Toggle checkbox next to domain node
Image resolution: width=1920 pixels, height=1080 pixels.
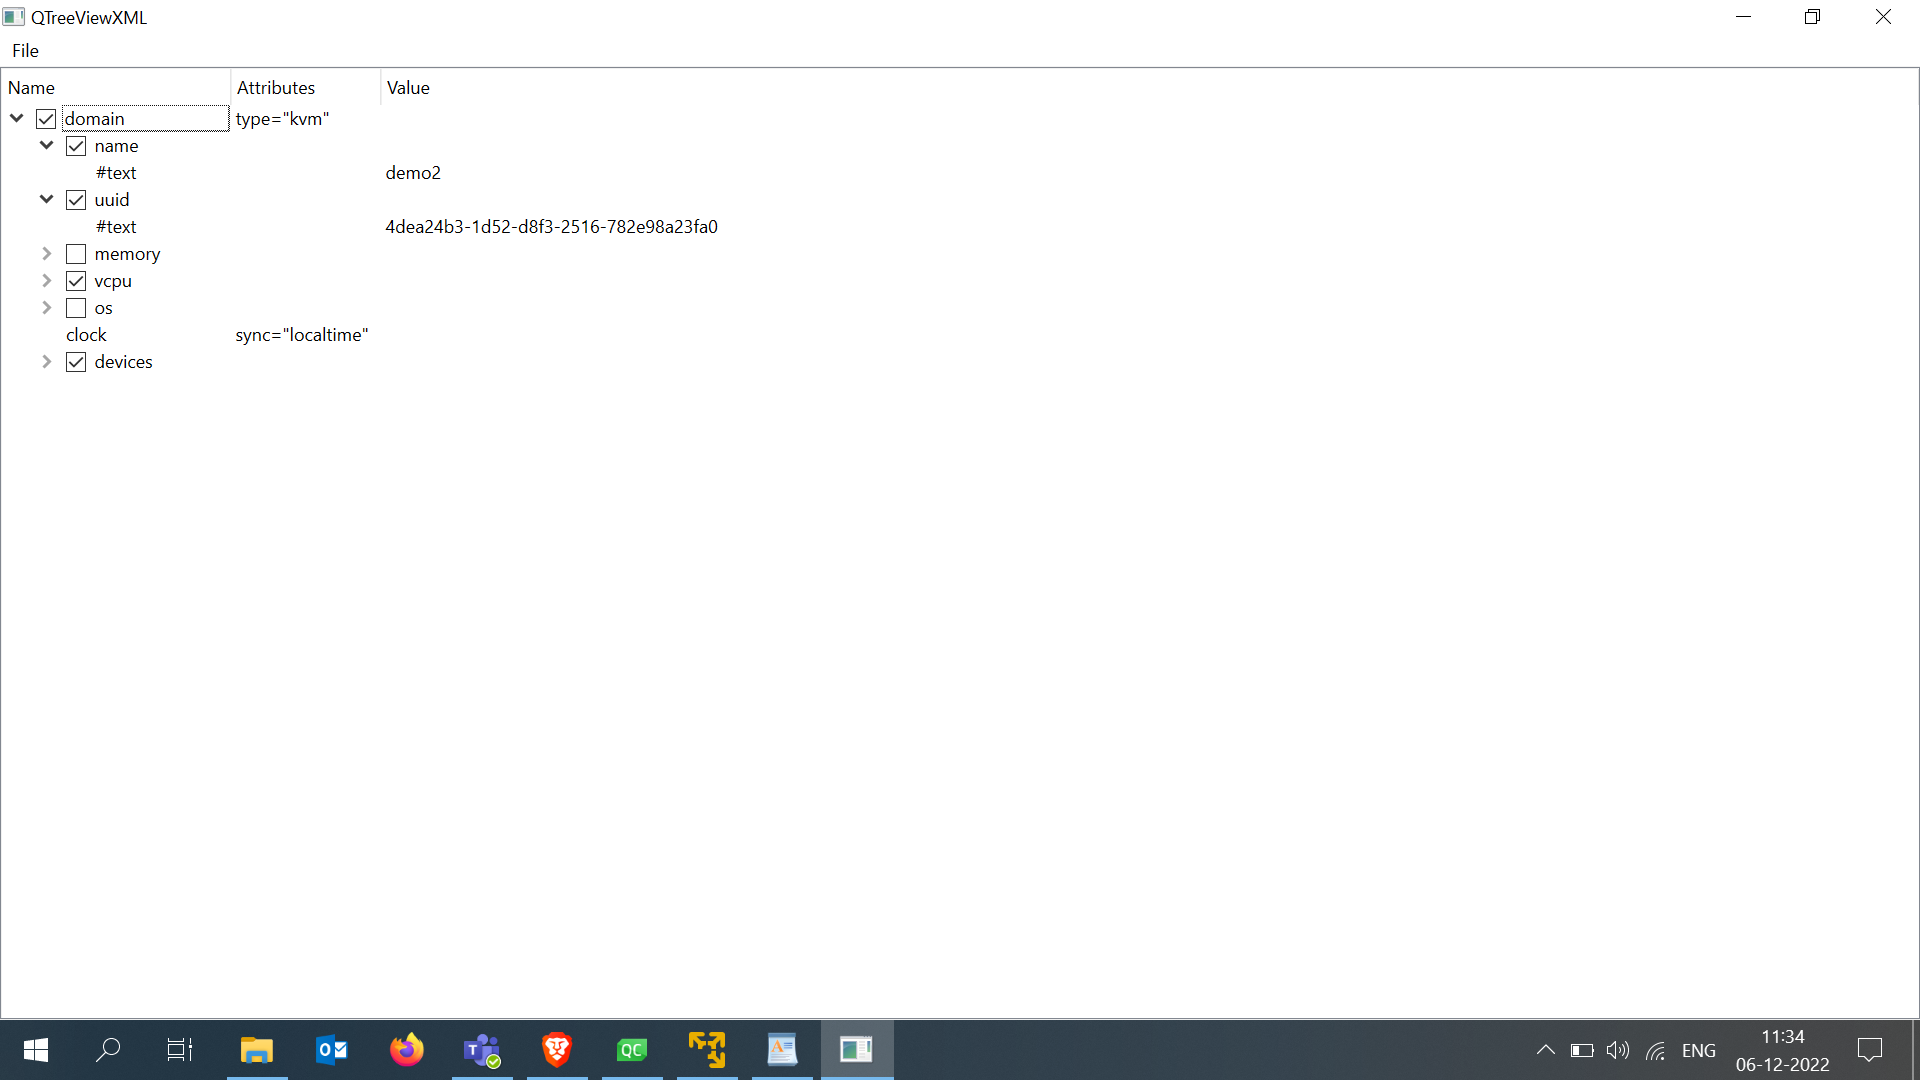coord(47,117)
